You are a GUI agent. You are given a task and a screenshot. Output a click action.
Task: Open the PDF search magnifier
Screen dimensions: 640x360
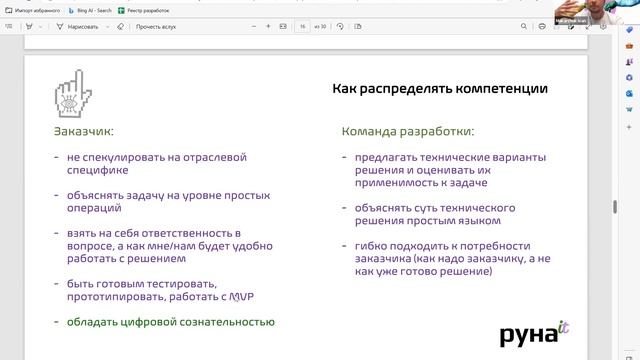coord(524,27)
